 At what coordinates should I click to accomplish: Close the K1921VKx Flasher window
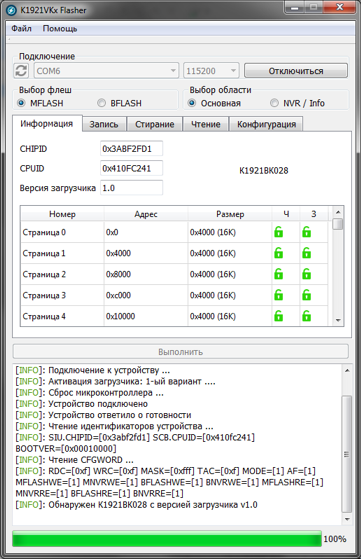point(339,7)
